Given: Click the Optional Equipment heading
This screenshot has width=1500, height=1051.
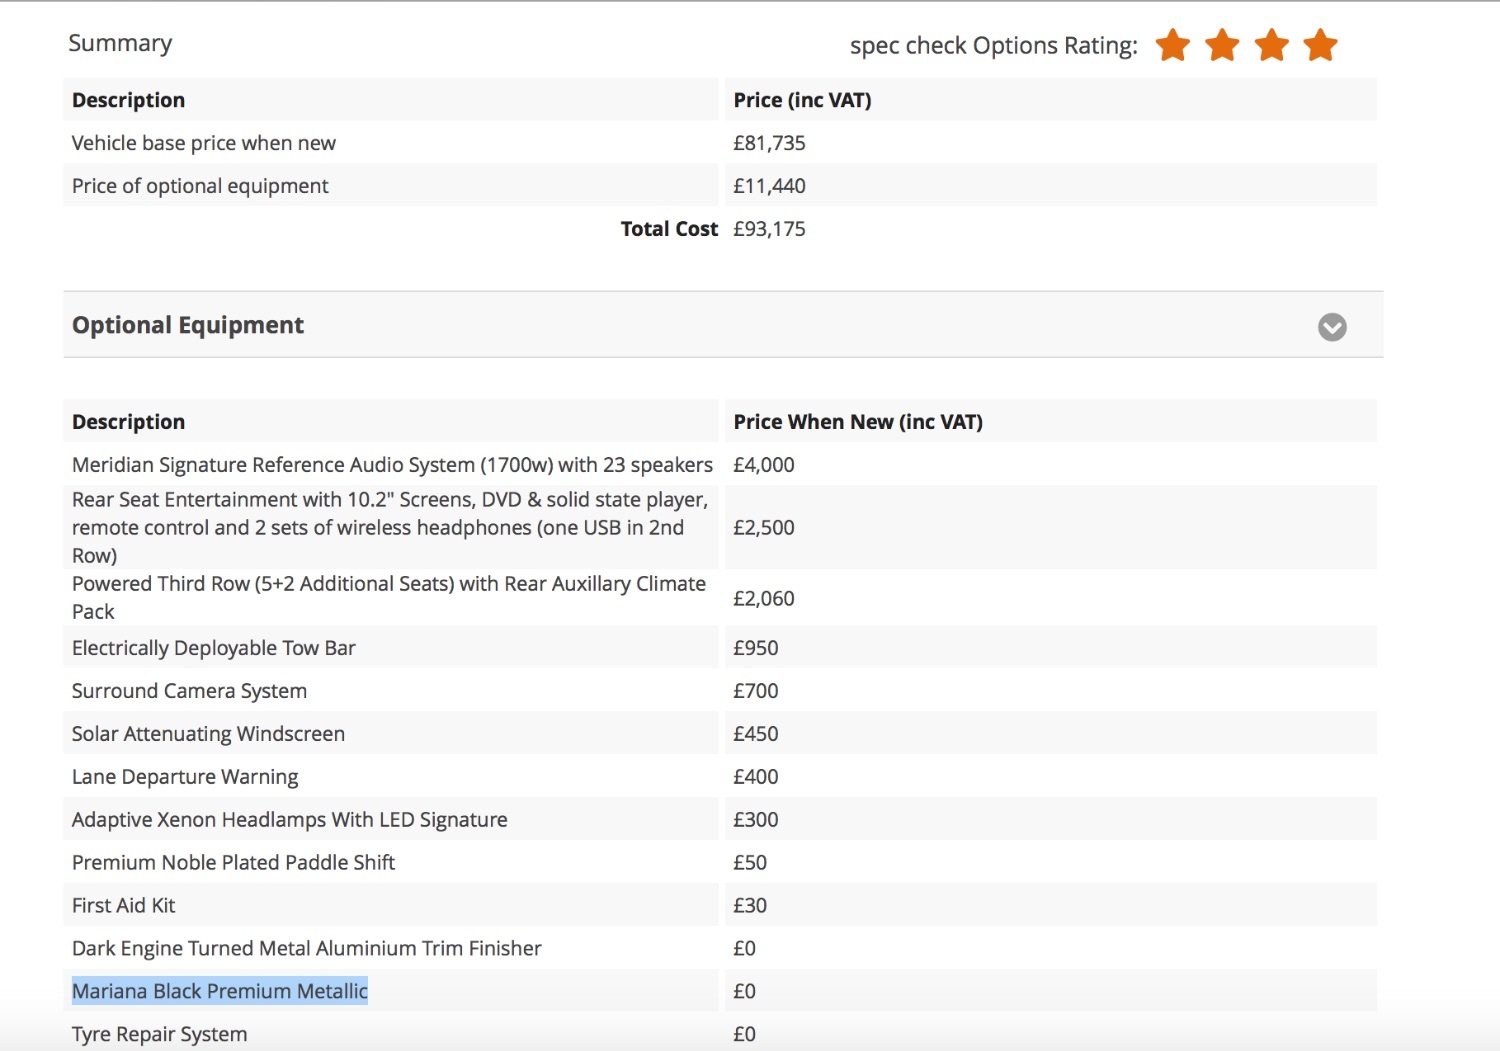Looking at the screenshot, I should pos(188,325).
